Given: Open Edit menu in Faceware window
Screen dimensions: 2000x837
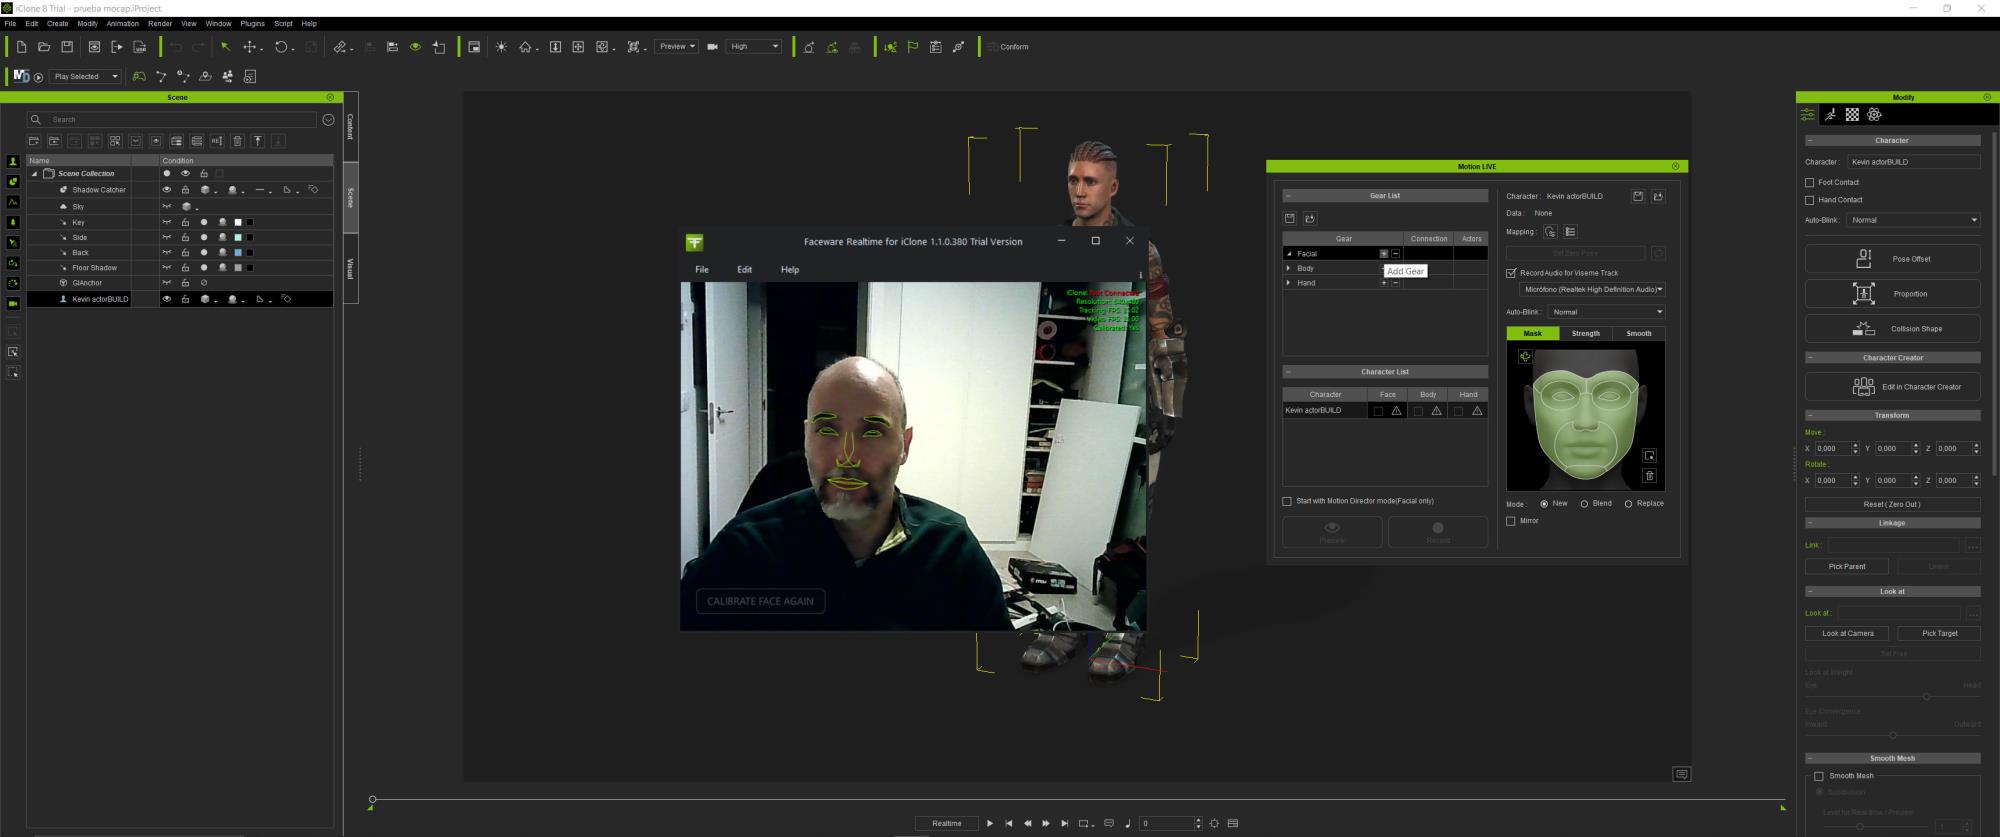Looking at the screenshot, I should (x=744, y=270).
